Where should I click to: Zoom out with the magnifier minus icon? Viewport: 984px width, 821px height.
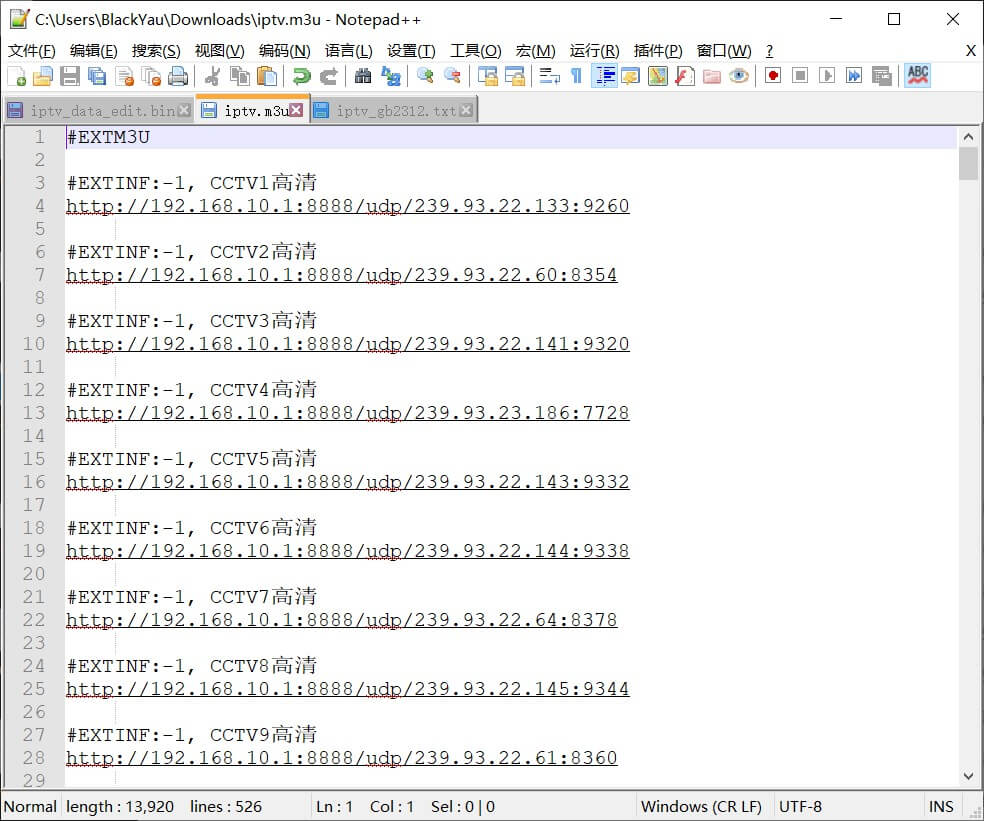452,77
